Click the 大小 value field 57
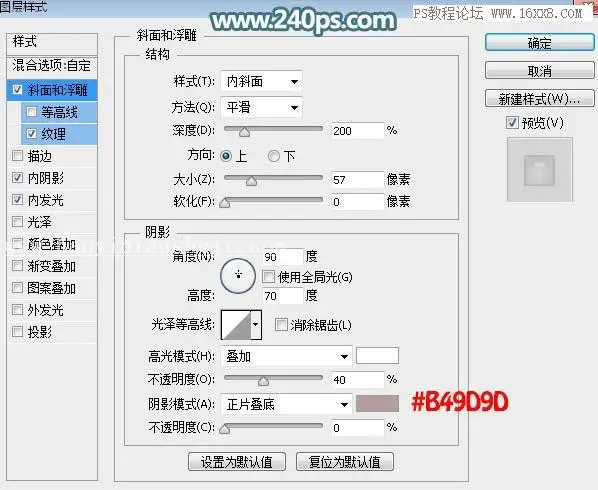This screenshot has height=490, width=598. (357, 179)
